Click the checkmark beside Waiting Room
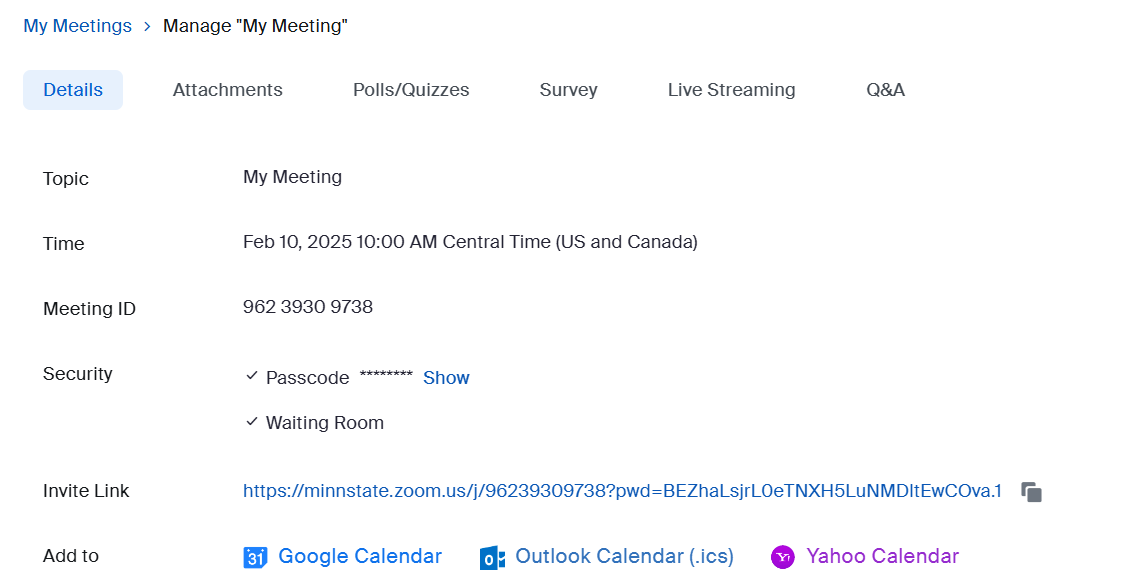The image size is (1135, 583). click(x=252, y=422)
